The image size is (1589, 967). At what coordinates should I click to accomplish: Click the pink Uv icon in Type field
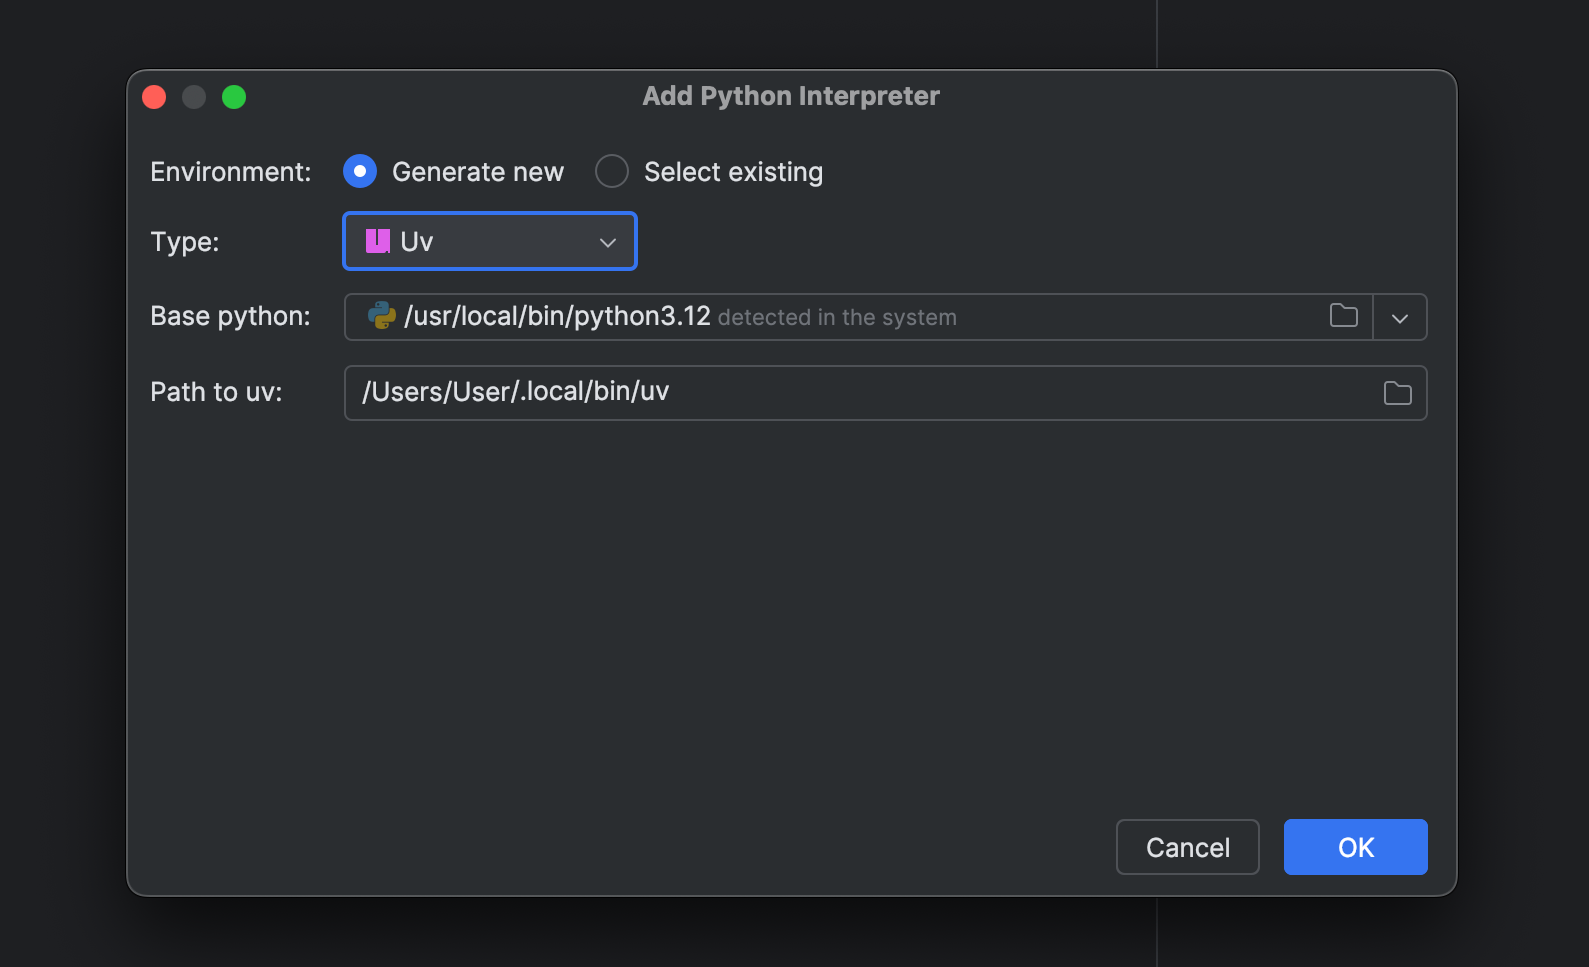click(377, 241)
